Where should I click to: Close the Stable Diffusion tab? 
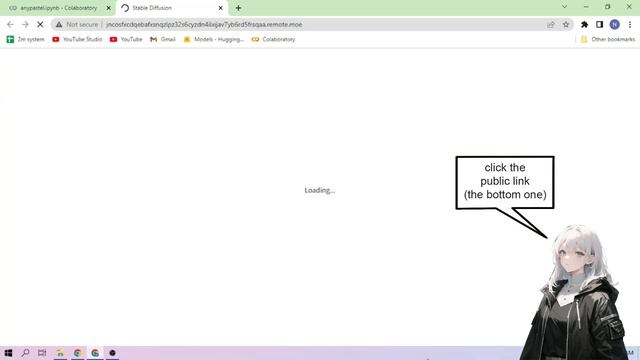pos(220,8)
